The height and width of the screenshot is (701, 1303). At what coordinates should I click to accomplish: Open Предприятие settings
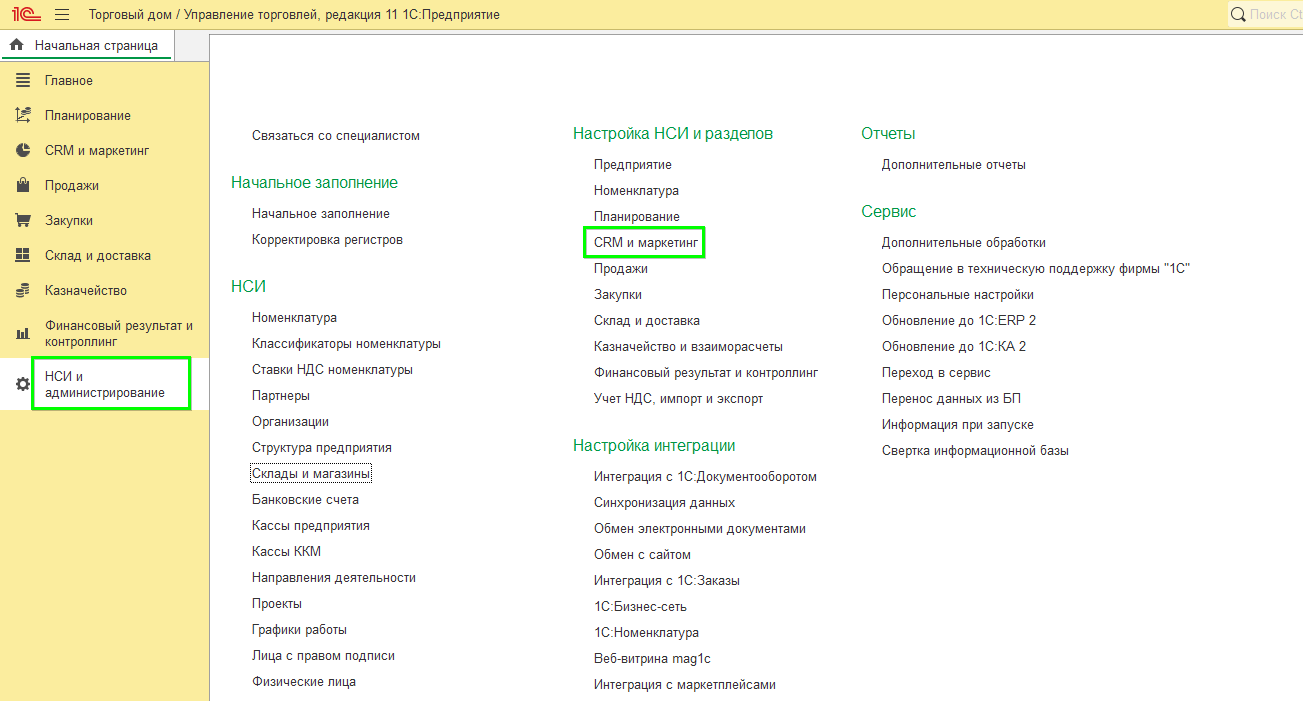pos(633,164)
